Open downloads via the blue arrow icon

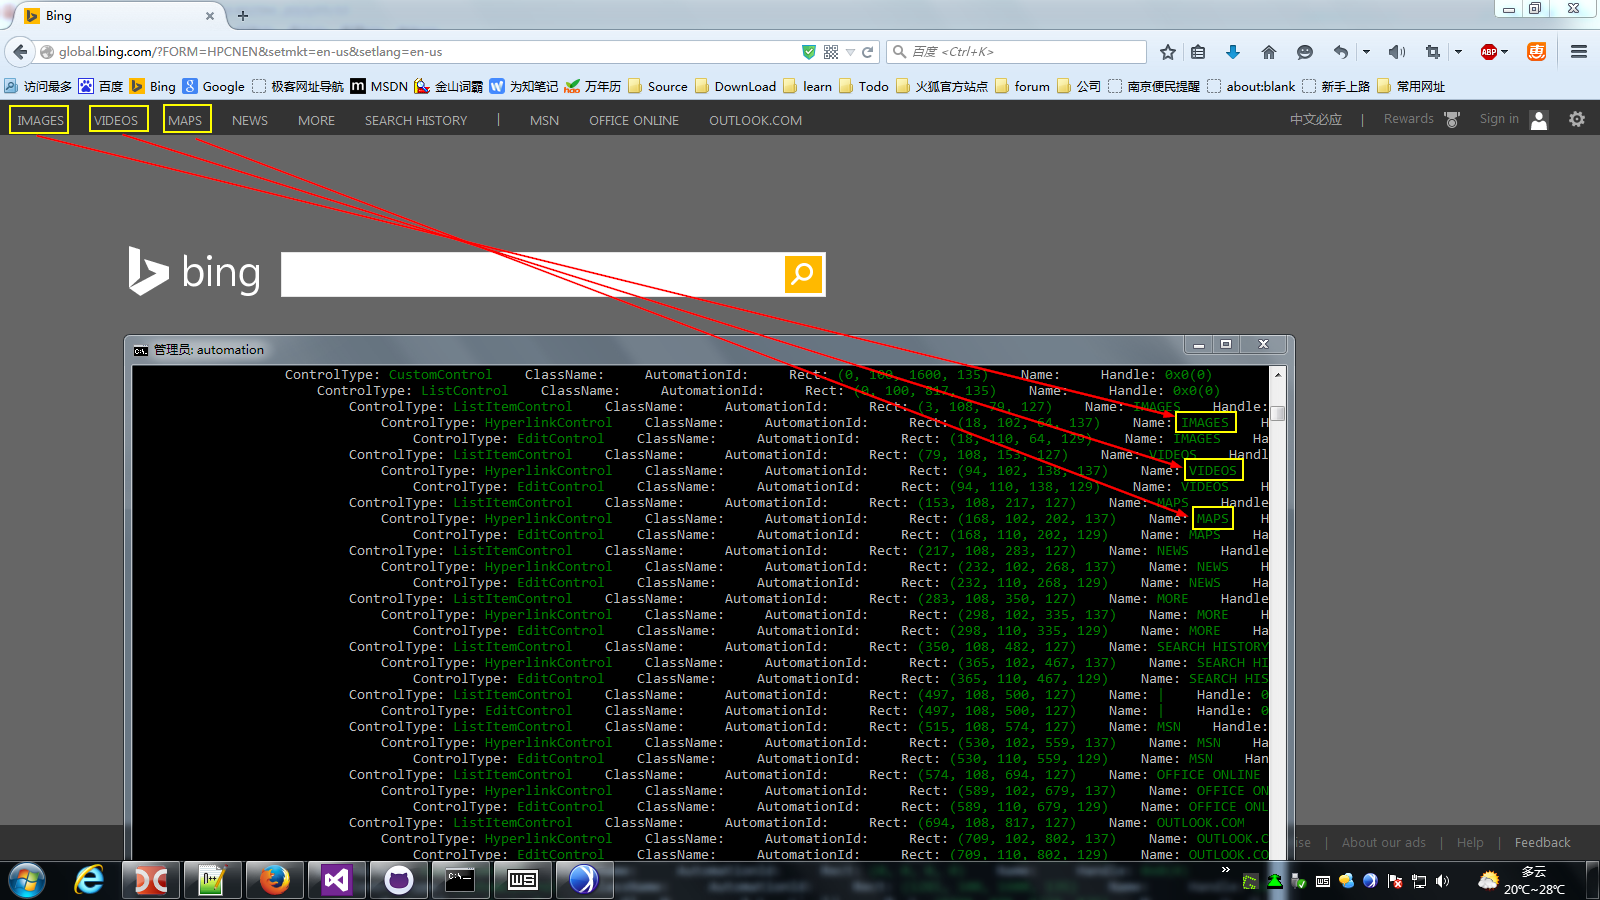tap(1233, 52)
